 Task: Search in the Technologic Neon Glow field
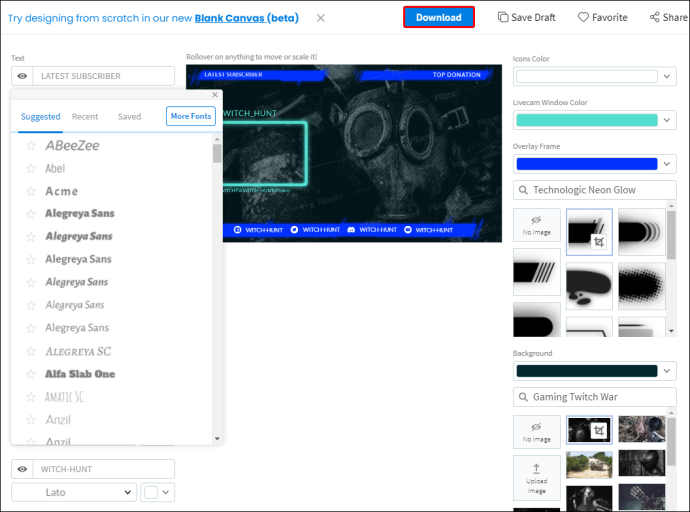595,190
